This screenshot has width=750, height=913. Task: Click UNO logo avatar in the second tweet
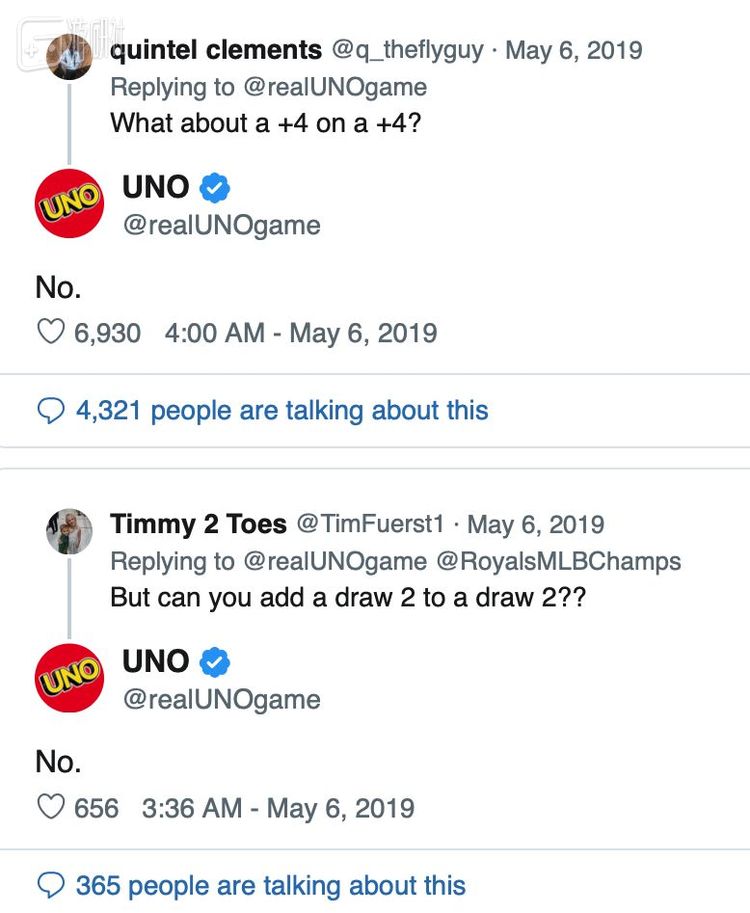[70, 678]
